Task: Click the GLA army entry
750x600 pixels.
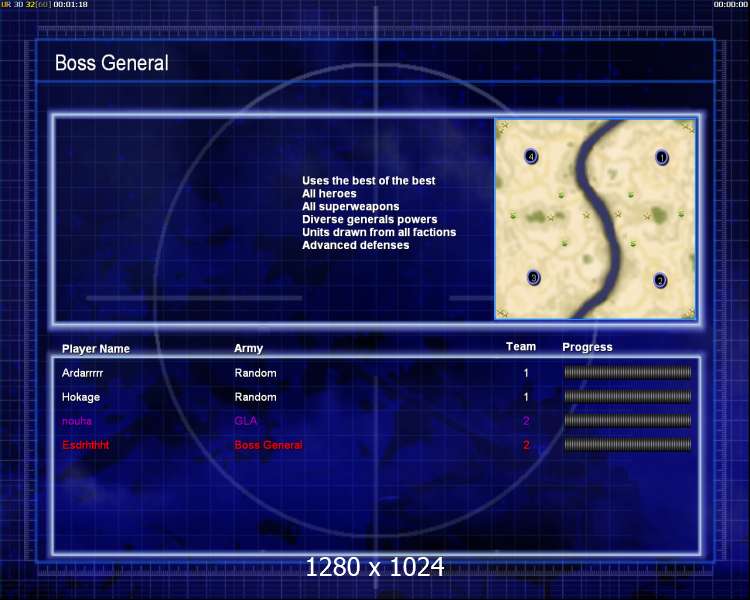Action: point(246,421)
